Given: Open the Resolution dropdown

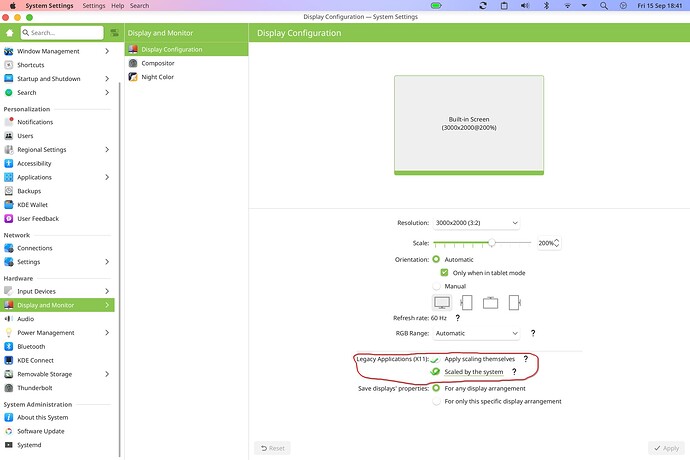Looking at the screenshot, I should tap(476, 223).
